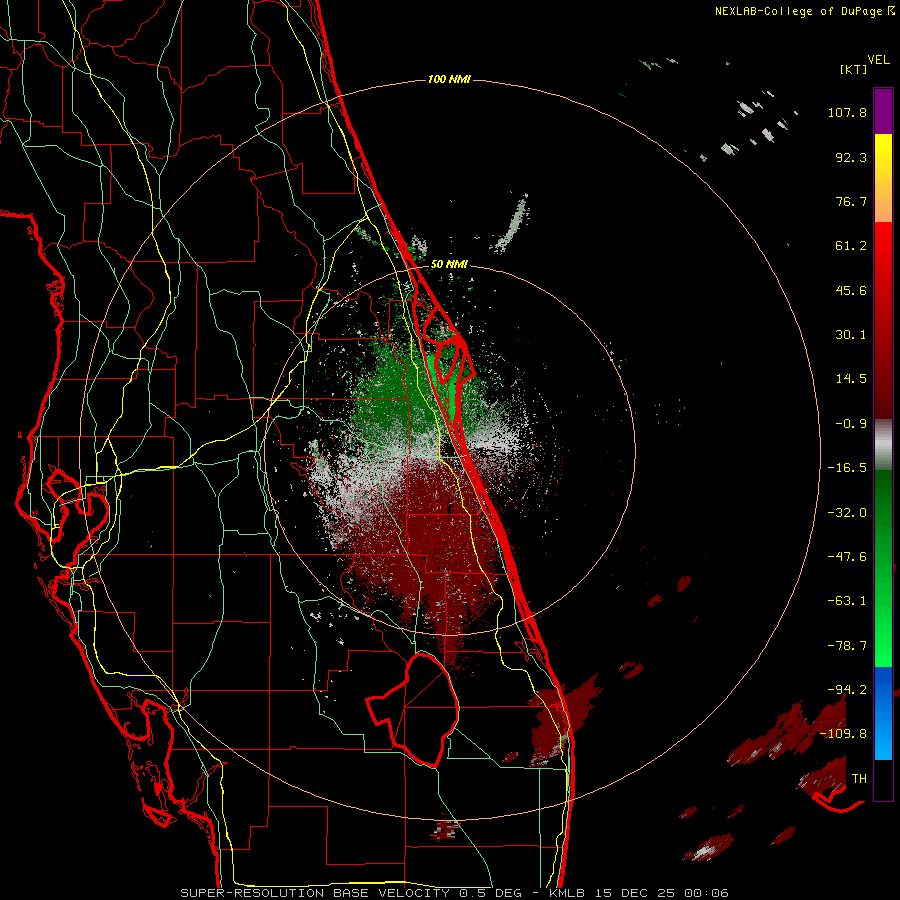The height and width of the screenshot is (900, 900).
Task: Click the 100 NMI range ring label
Action: tap(449, 79)
